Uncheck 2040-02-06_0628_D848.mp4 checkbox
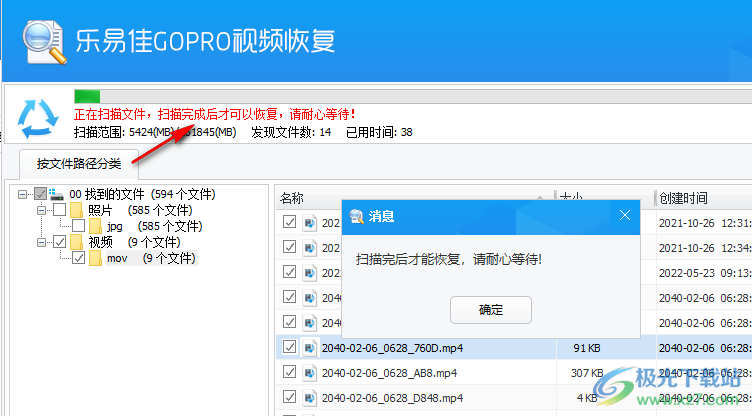Viewport: 752px width, 416px height. [289, 396]
